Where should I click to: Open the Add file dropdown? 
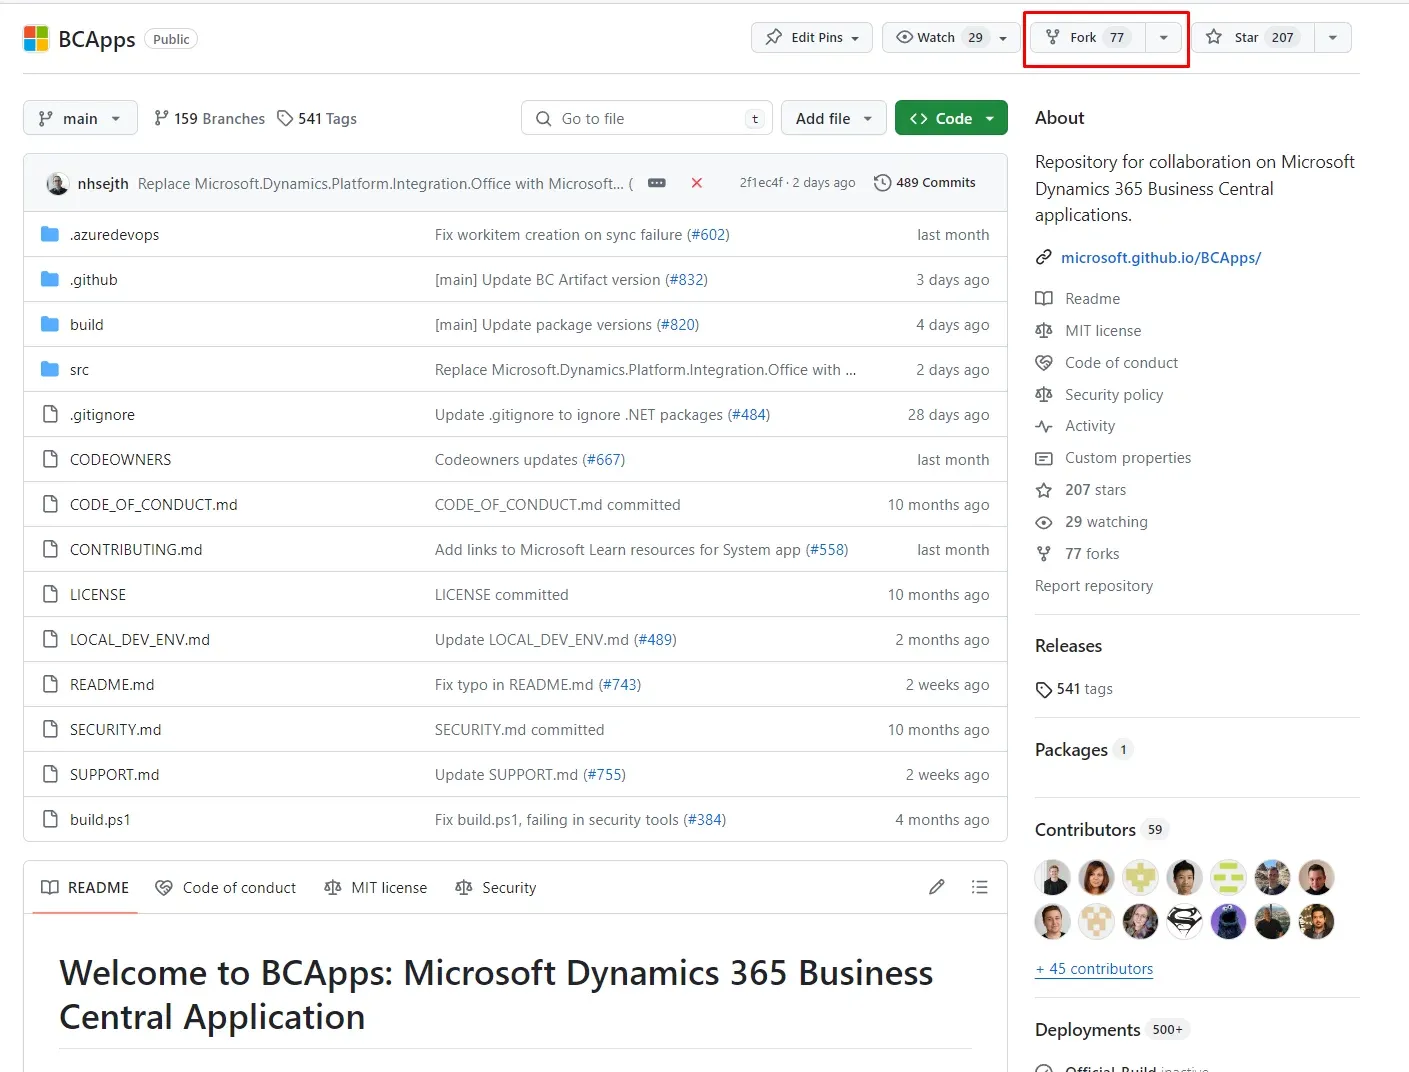pos(834,118)
